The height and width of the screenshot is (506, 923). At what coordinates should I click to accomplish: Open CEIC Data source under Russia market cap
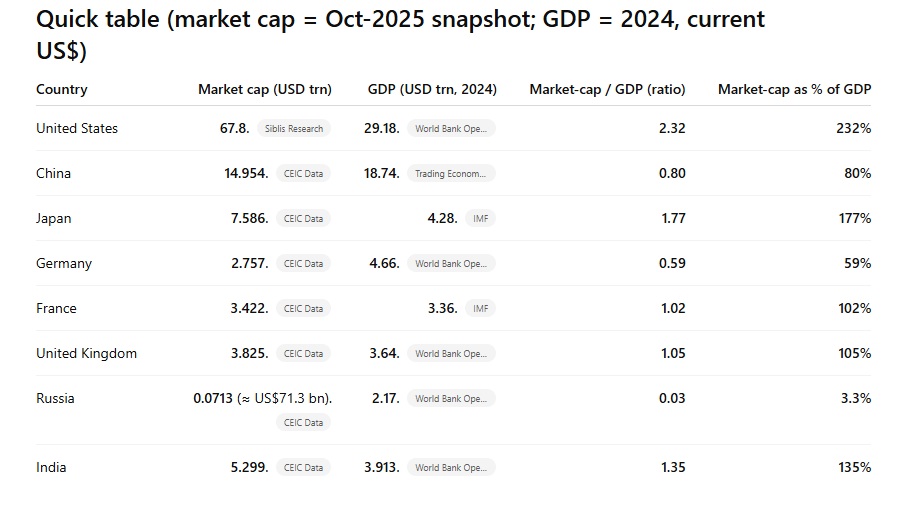(303, 423)
